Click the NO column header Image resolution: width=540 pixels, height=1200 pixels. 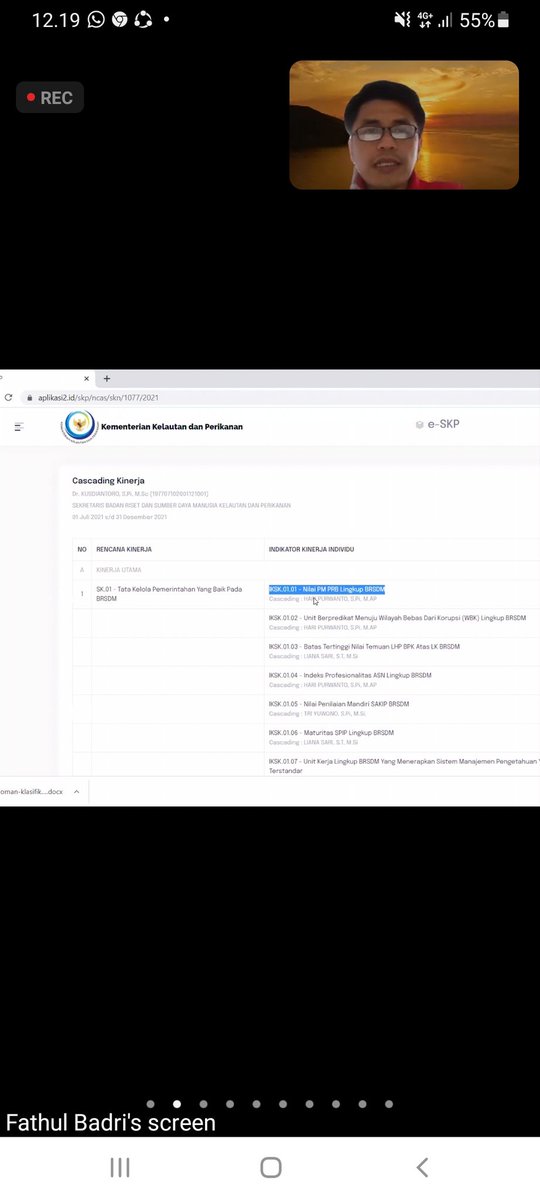(82, 549)
